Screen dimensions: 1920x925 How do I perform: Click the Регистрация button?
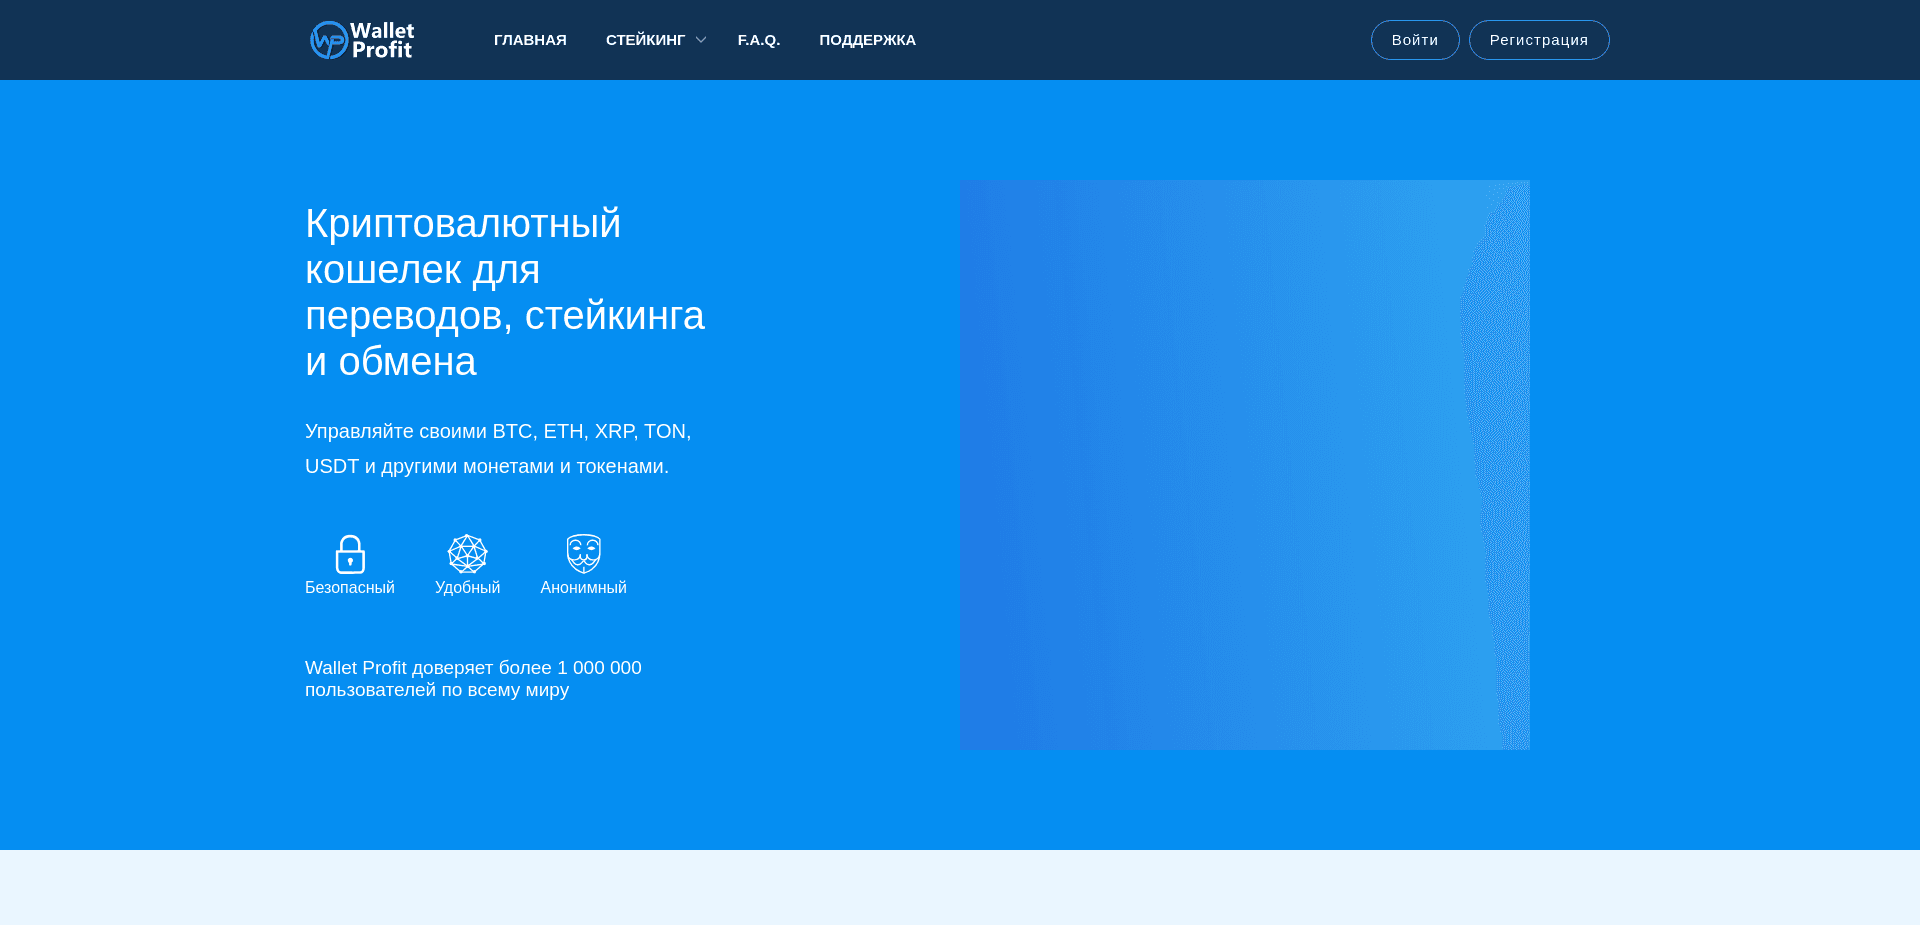pos(1538,40)
